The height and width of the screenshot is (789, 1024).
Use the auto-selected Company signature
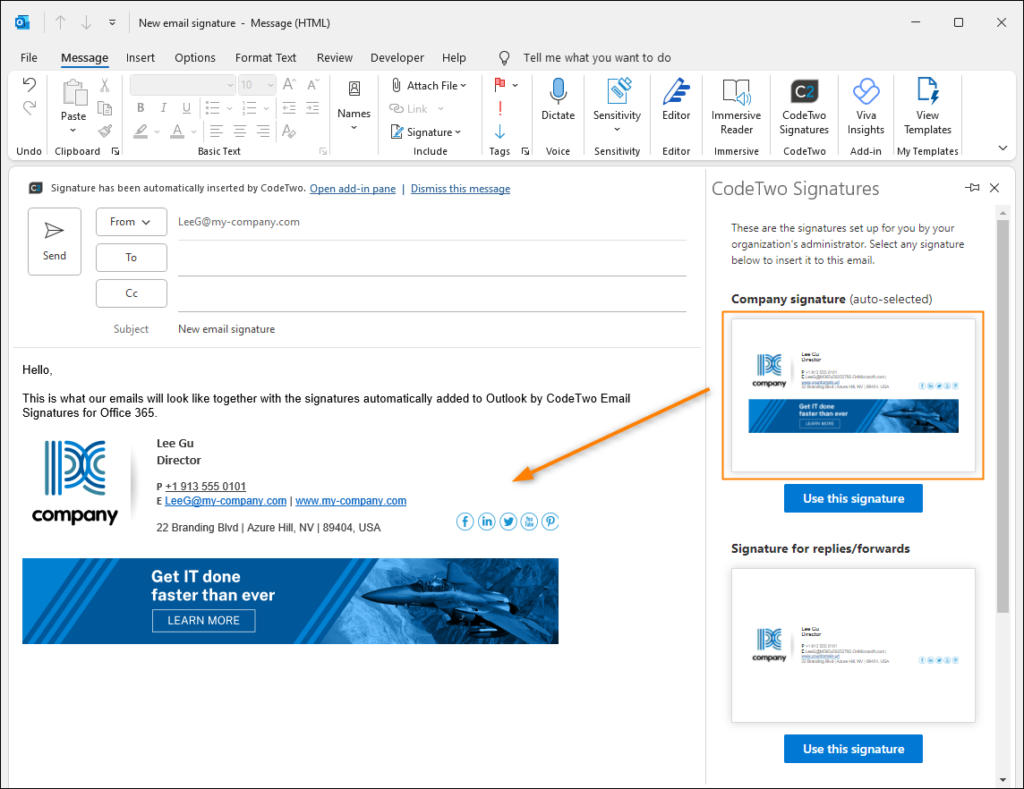point(853,498)
